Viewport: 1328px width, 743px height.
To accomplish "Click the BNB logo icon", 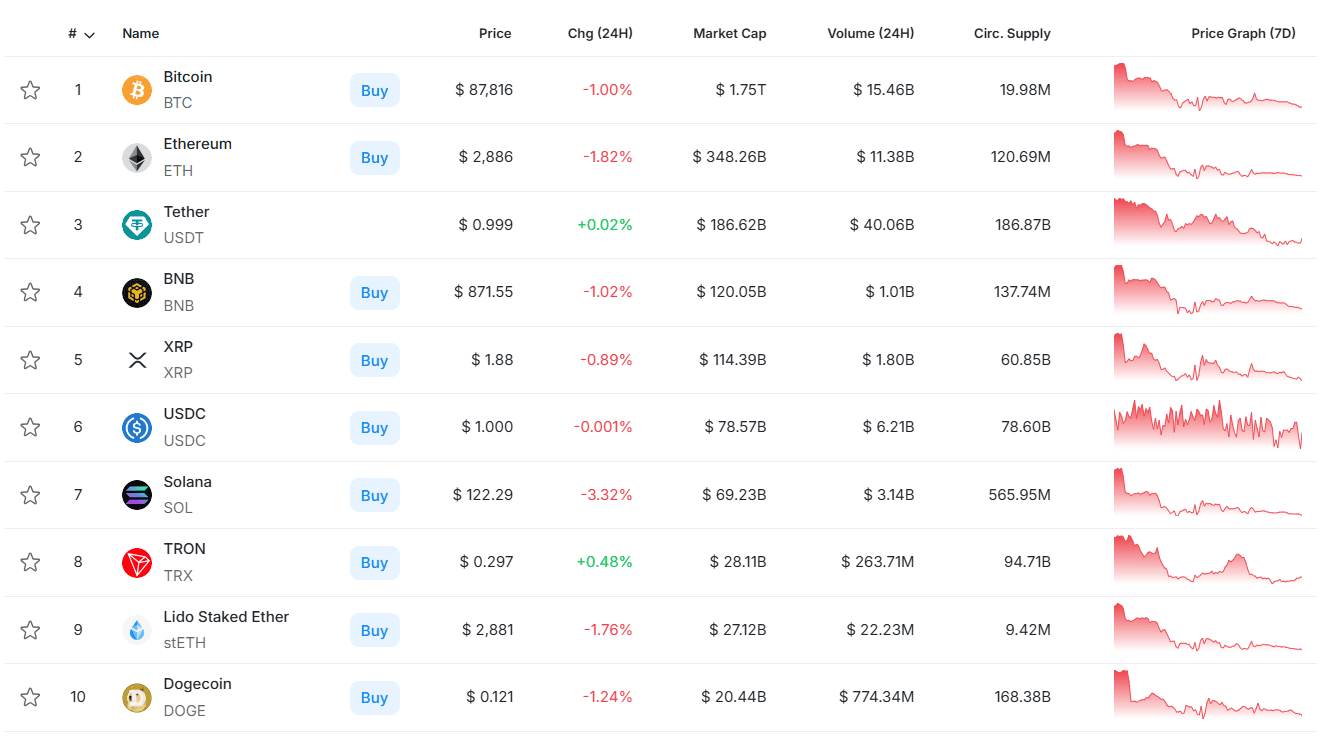I will click(x=137, y=293).
